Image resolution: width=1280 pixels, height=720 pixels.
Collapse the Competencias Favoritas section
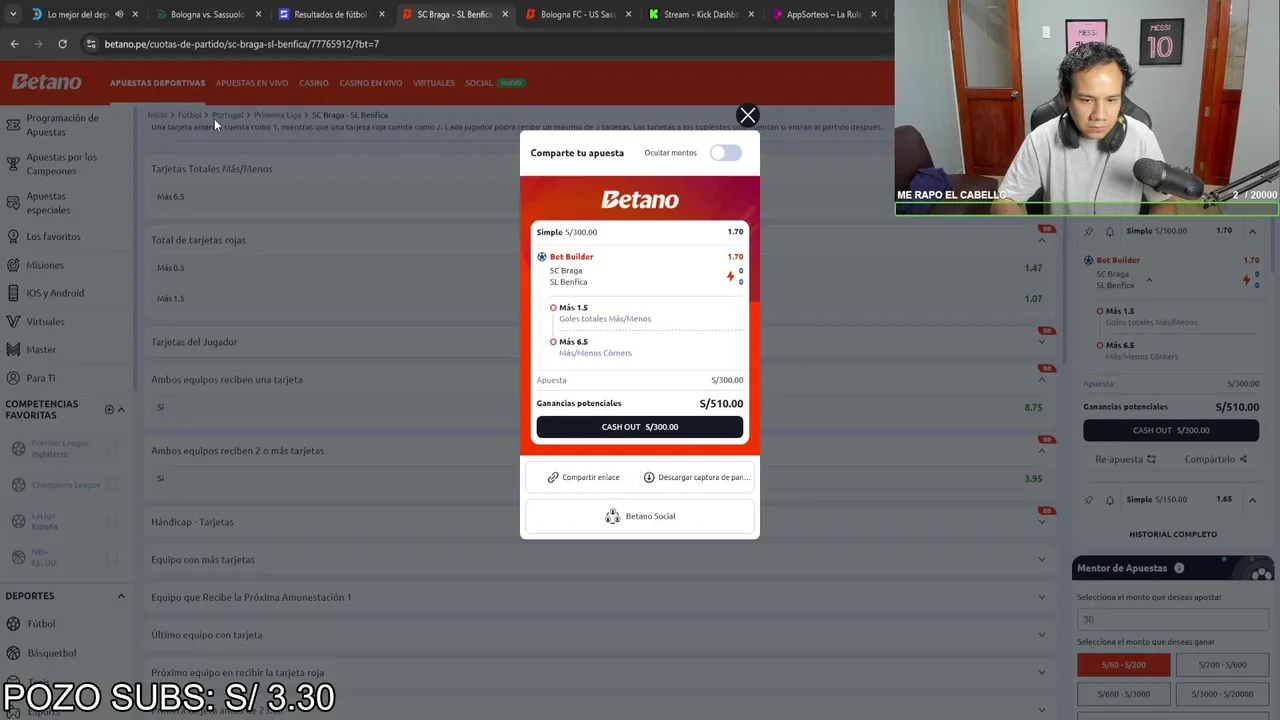point(121,409)
